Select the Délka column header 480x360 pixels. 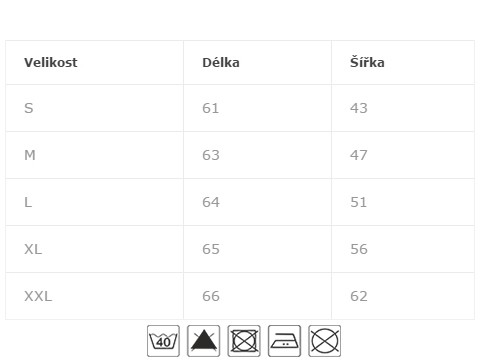pyautogui.click(x=221, y=62)
